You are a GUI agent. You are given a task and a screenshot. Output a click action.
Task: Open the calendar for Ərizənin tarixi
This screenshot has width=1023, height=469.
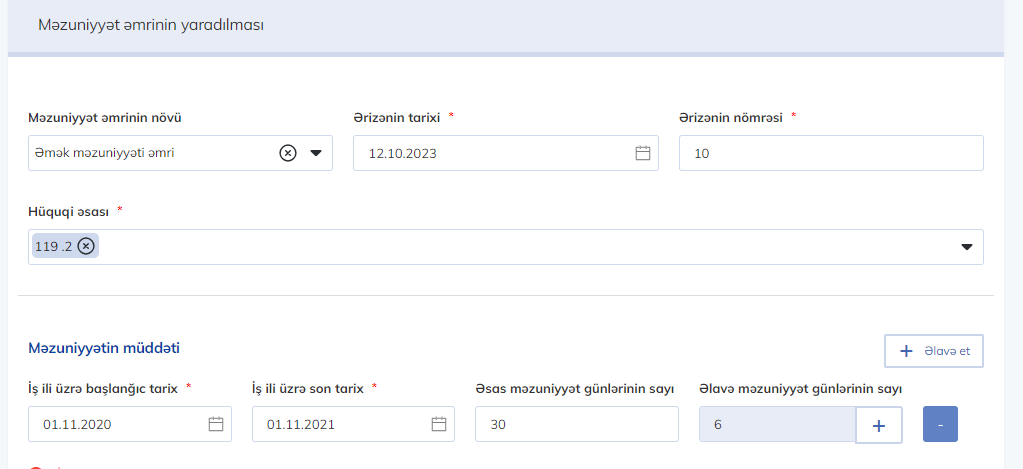[643, 153]
